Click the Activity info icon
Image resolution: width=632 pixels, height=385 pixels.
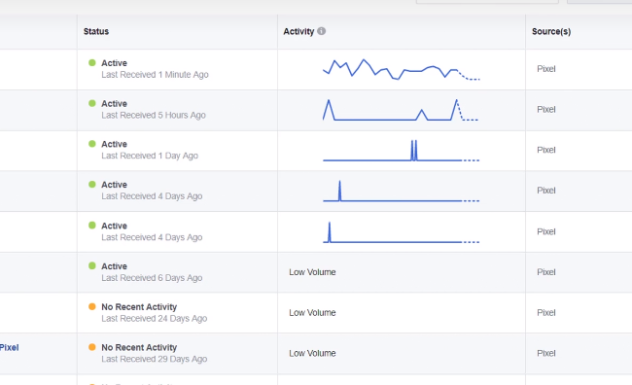click(321, 31)
